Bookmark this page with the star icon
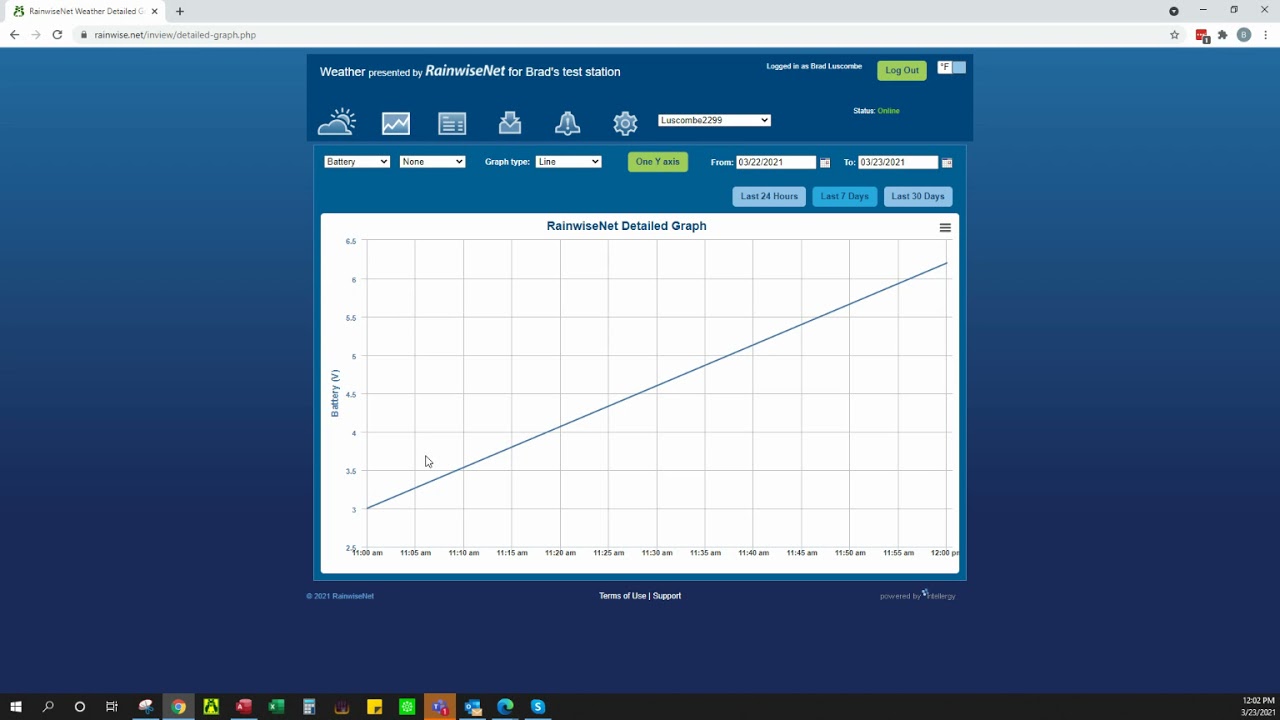 (1175, 35)
